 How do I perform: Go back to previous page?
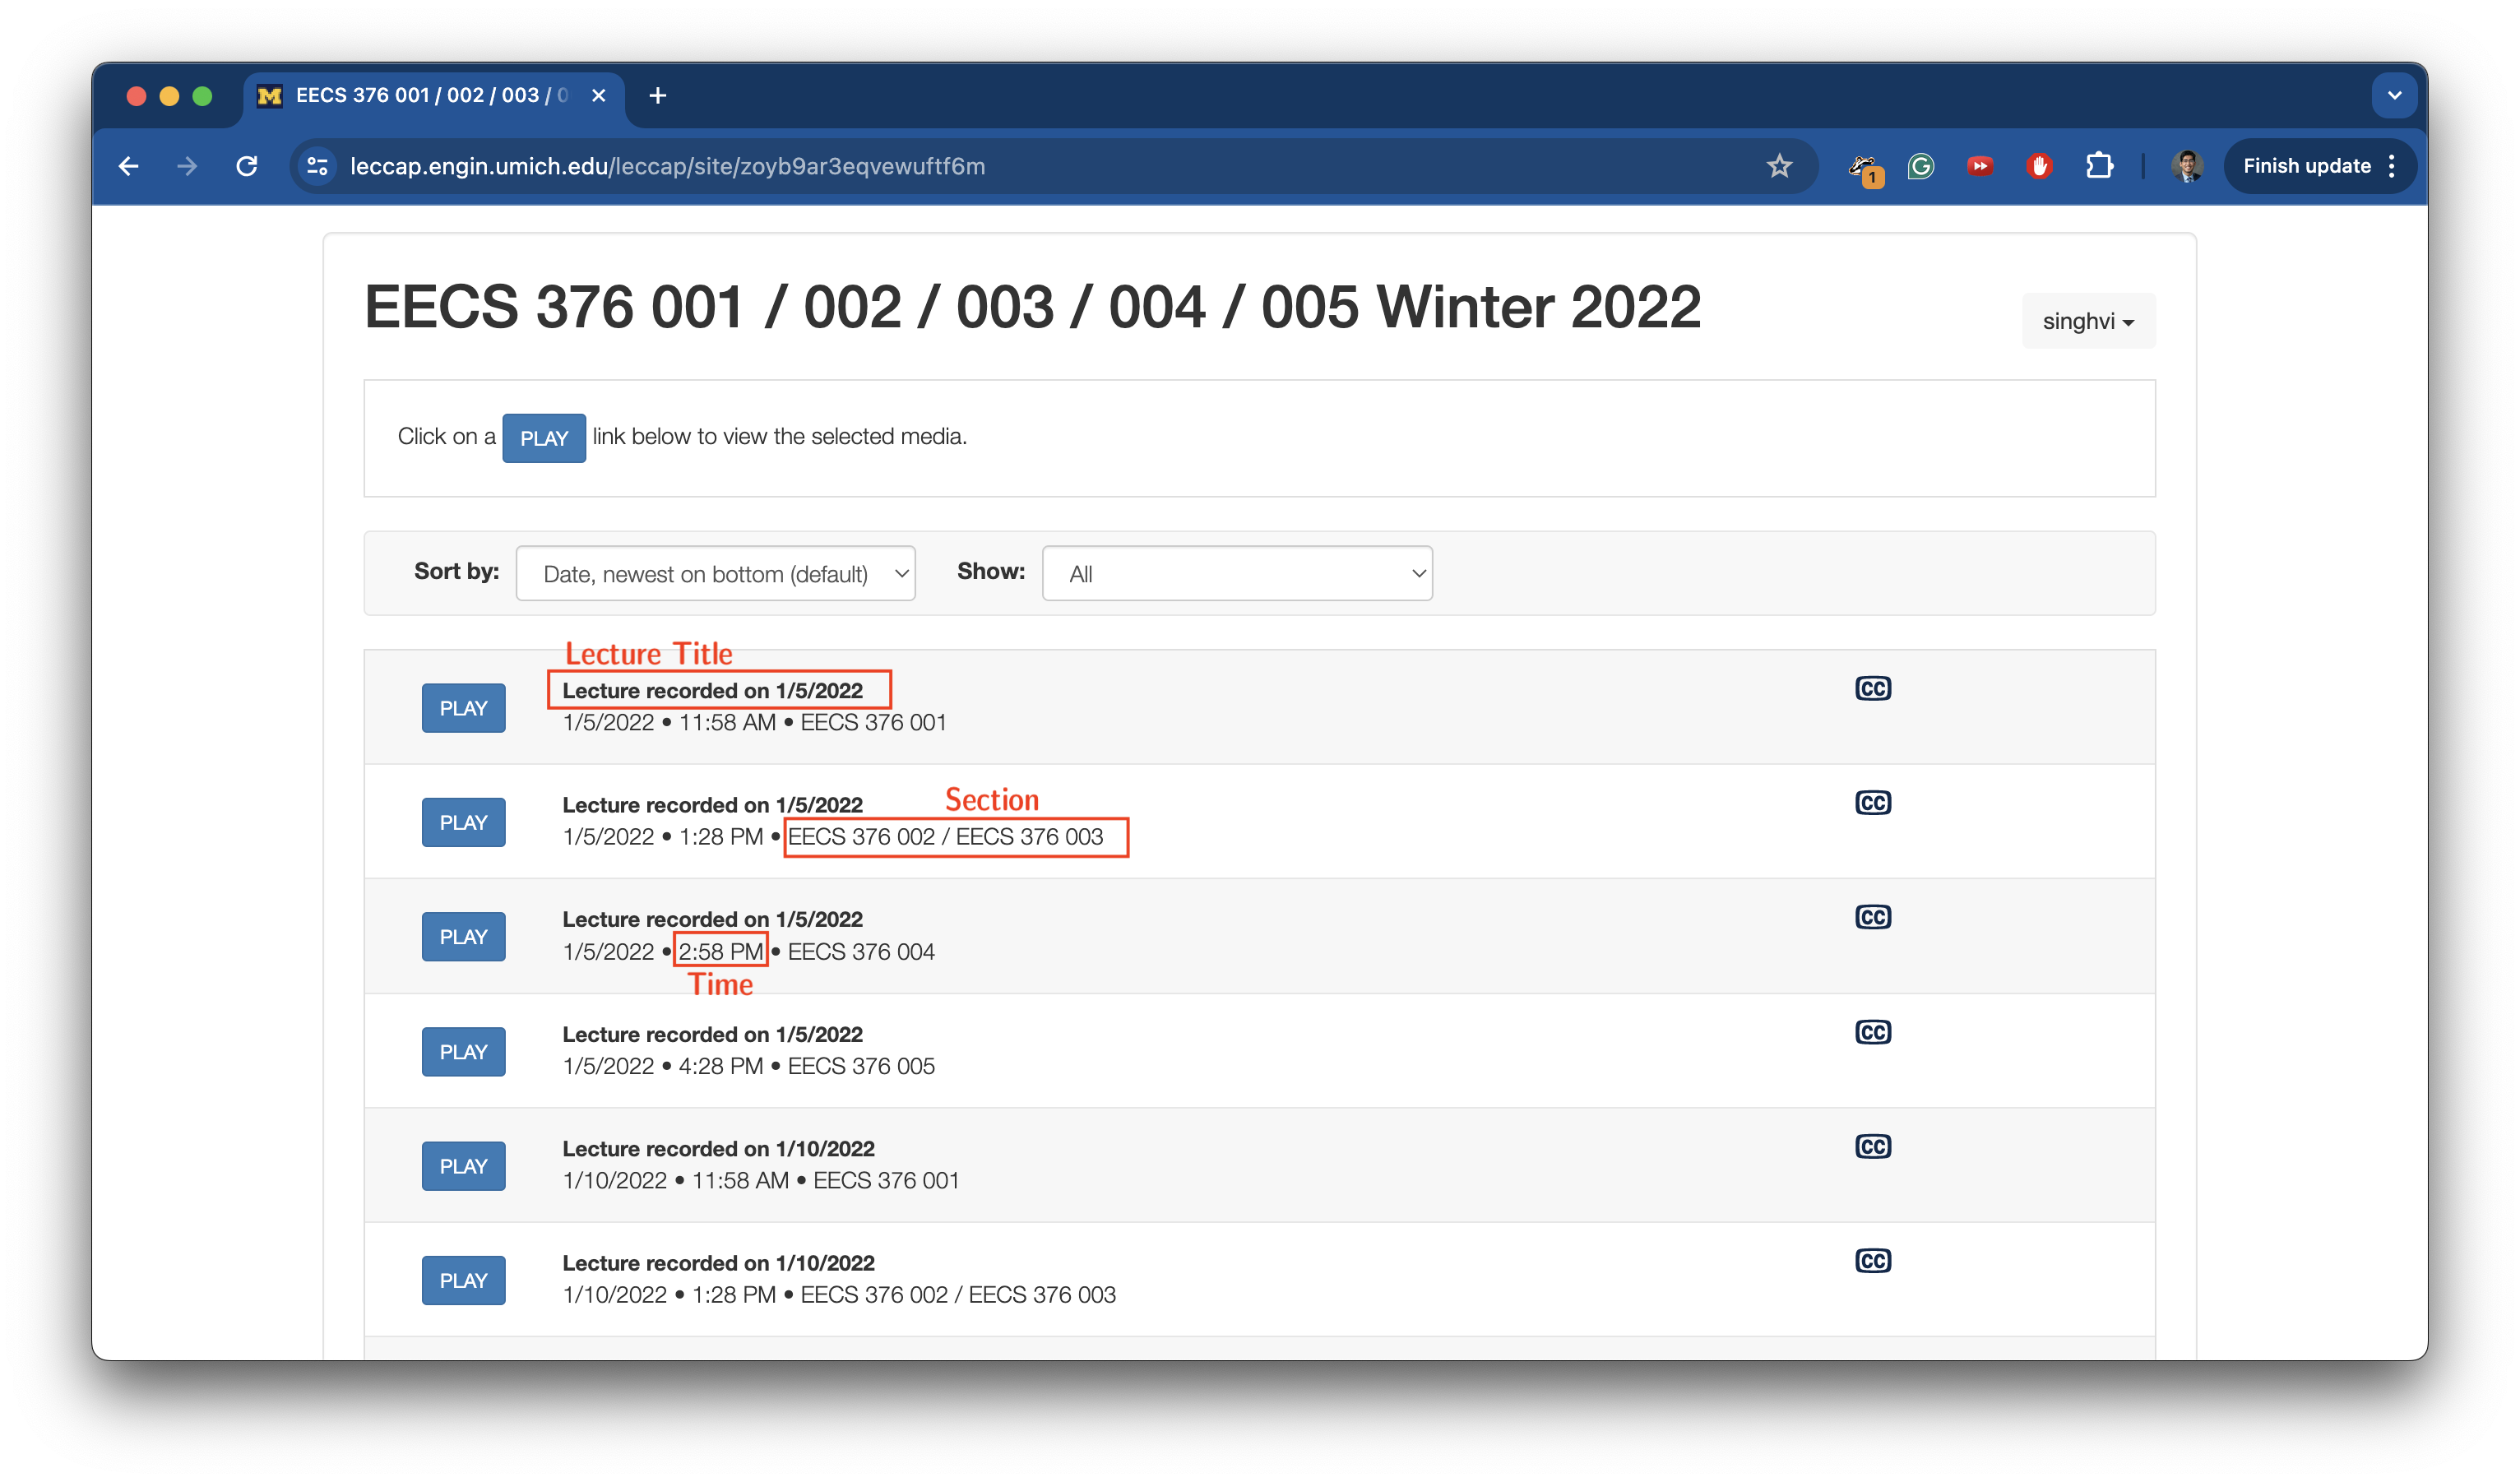[129, 166]
